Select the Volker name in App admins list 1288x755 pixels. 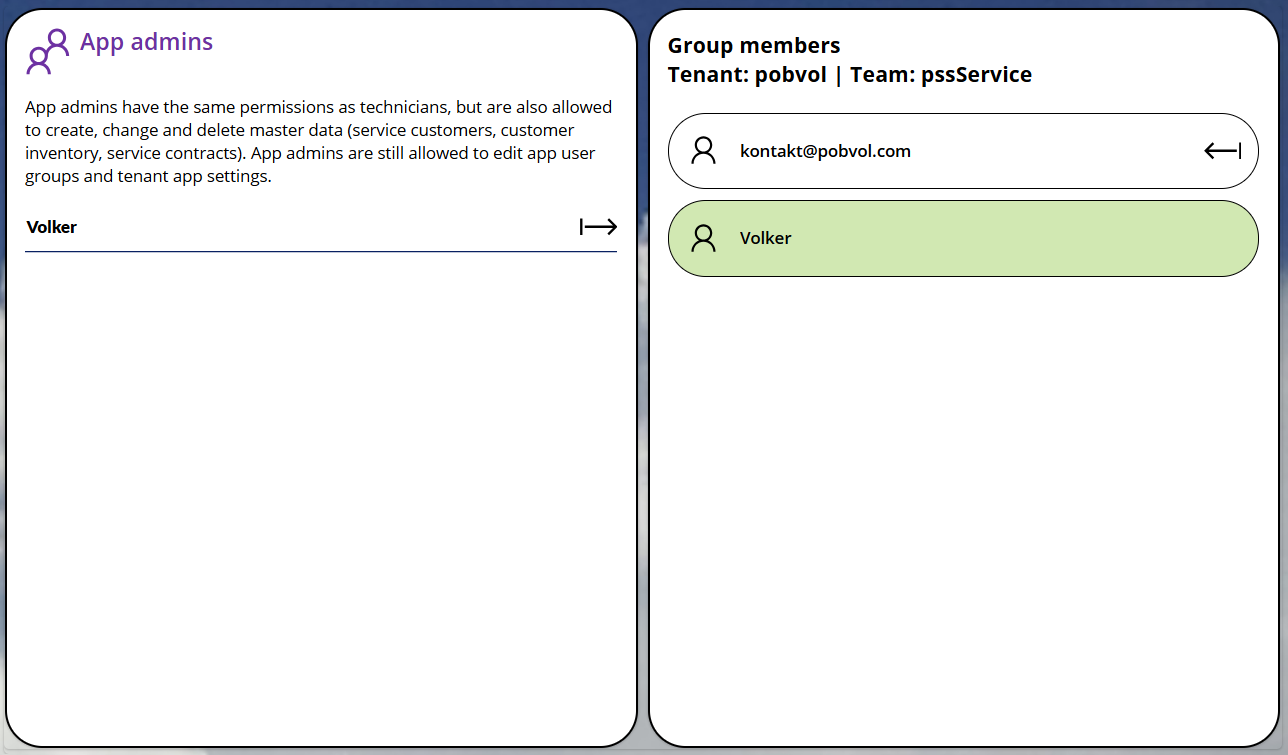(x=52, y=227)
